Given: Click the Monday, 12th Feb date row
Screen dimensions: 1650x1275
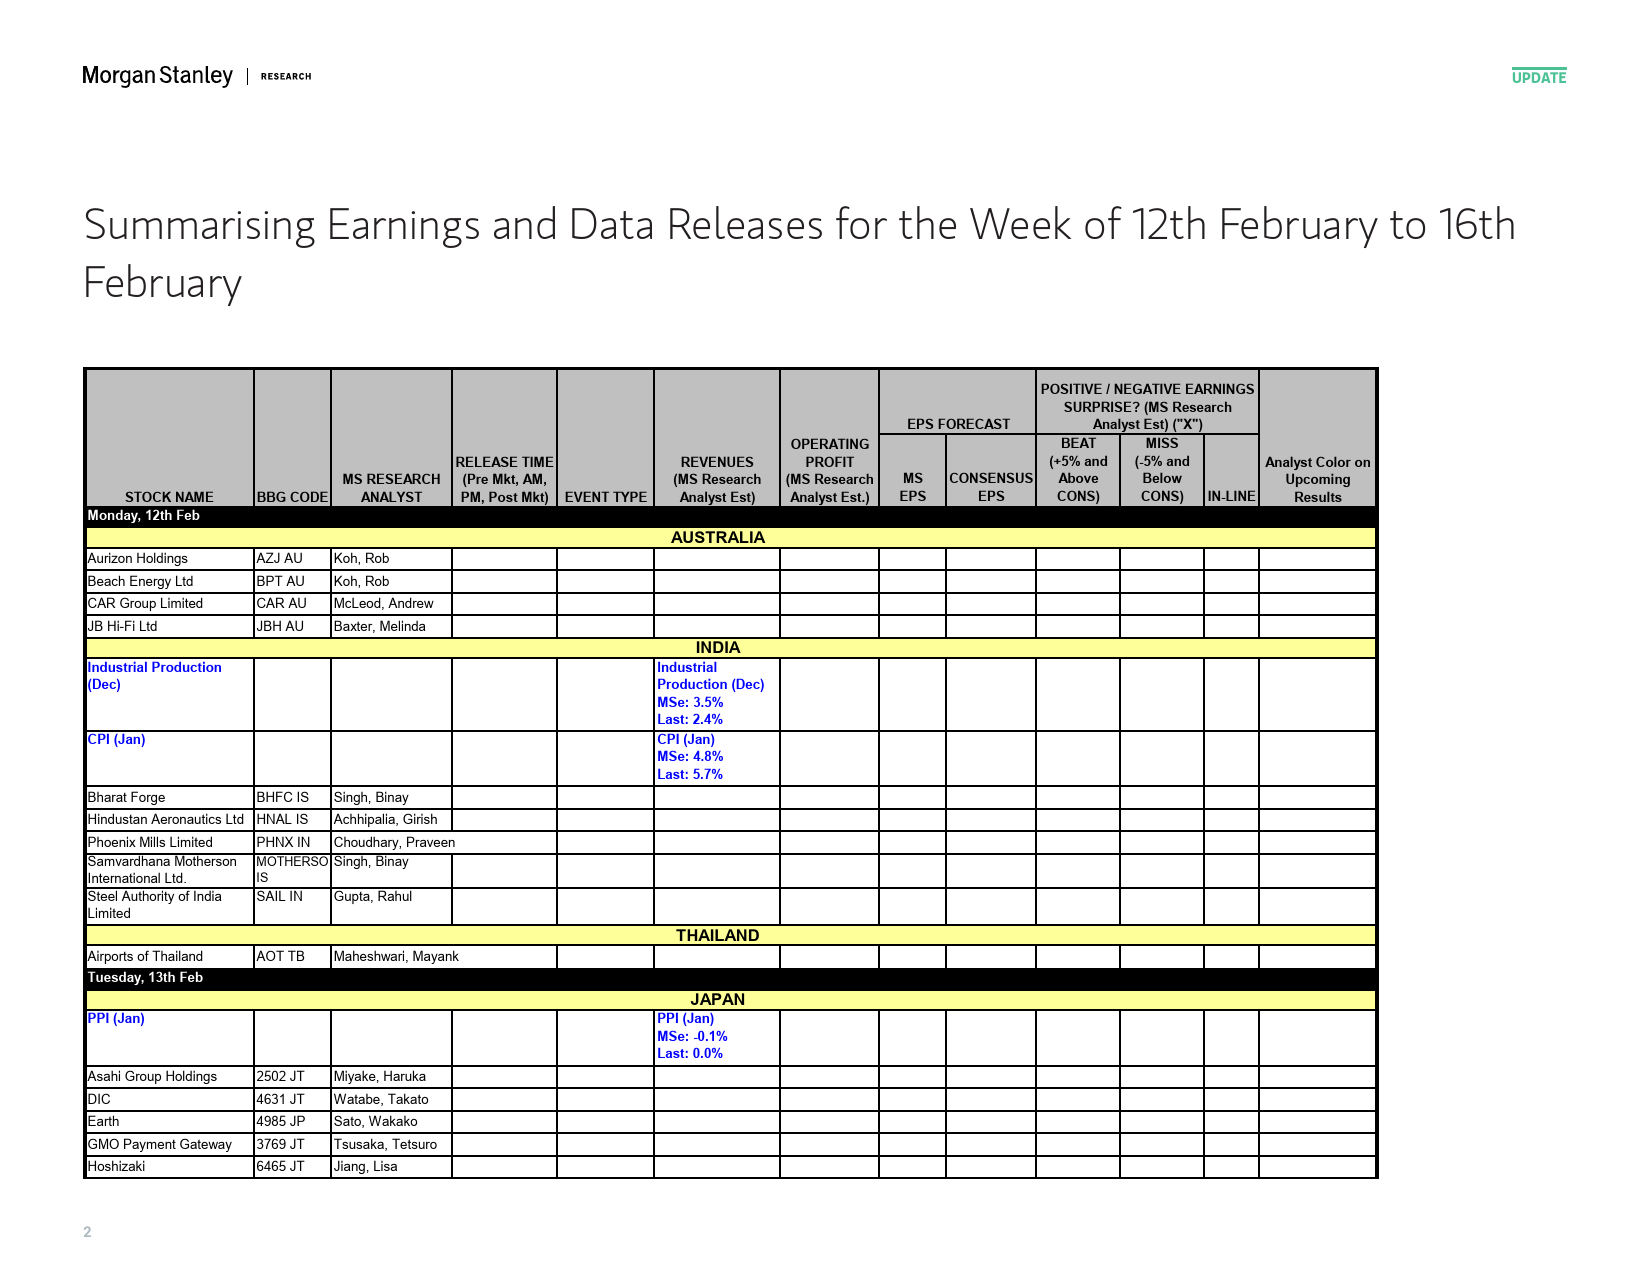Looking at the screenshot, I should pos(730,516).
